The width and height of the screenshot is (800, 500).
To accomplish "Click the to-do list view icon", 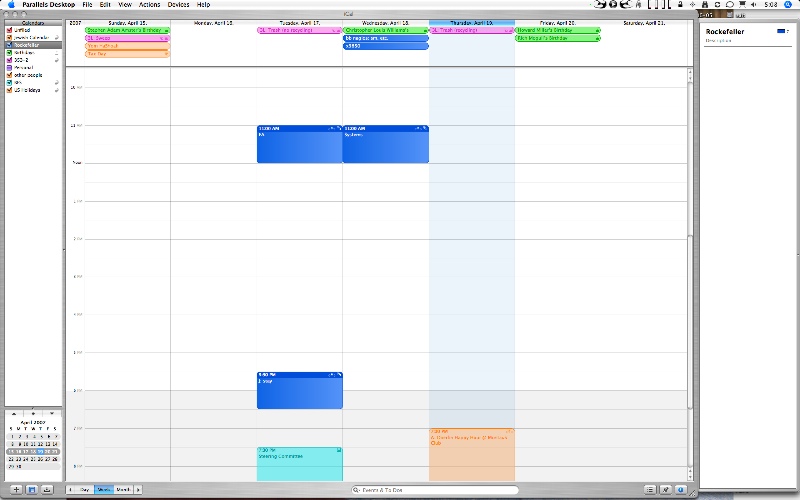I will 651,490.
